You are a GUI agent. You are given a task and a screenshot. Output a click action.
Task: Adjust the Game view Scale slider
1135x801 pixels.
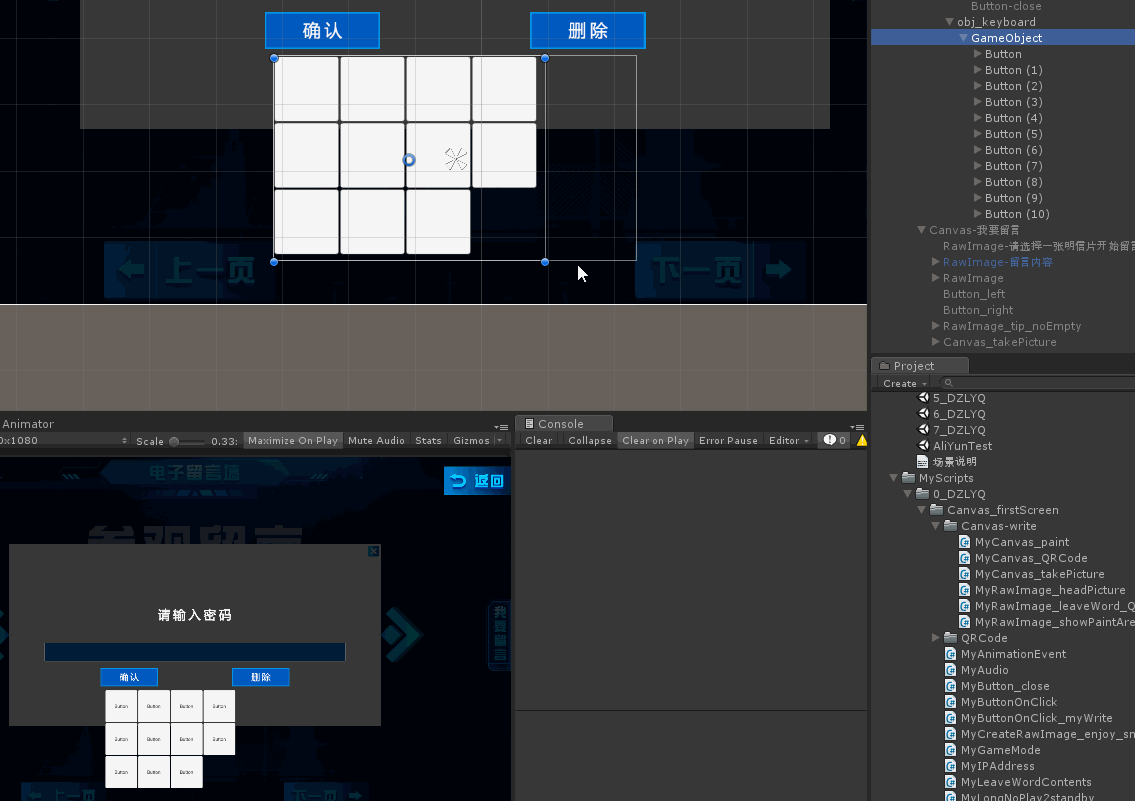coord(172,440)
